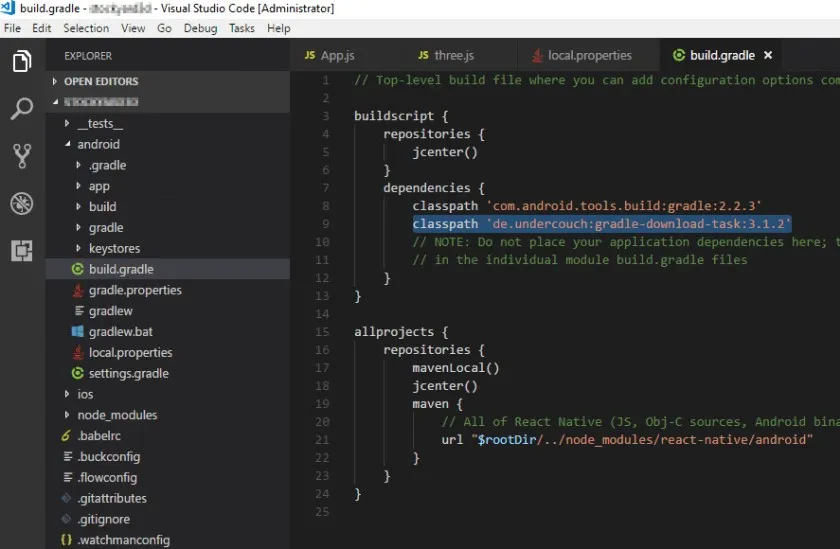840x549 pixels.
Task: Open the Go menu
Action: click(164, 28)
